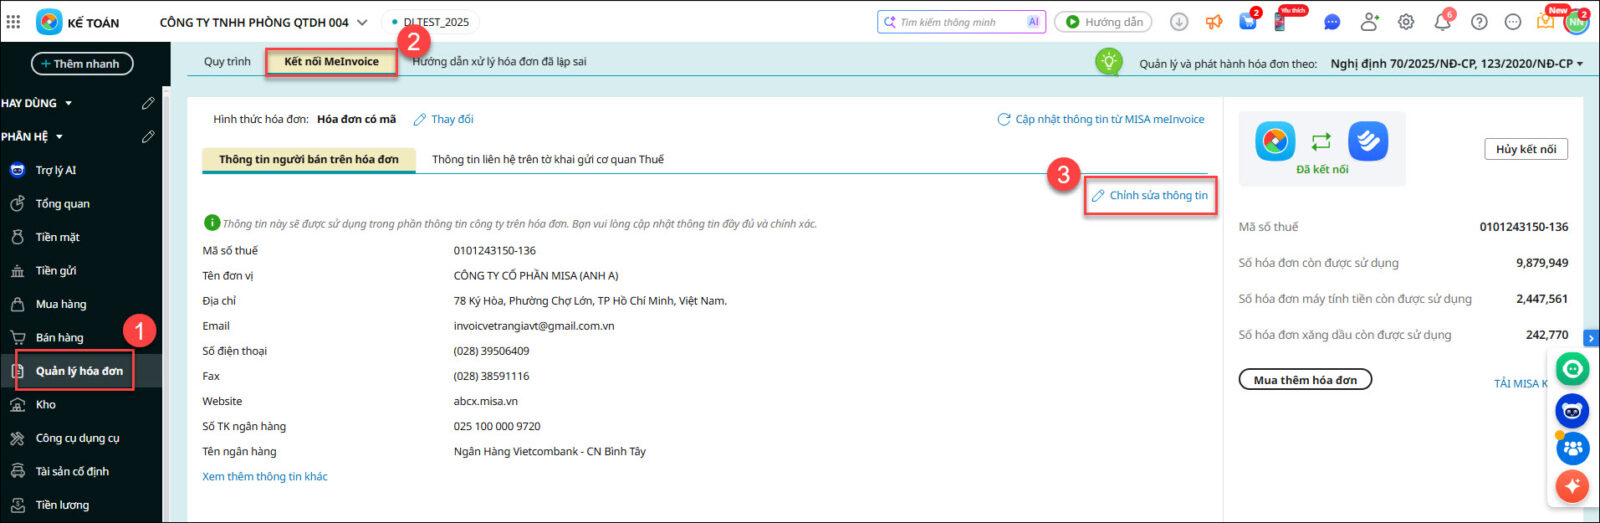The width and height of the screenshot is (1600, 523).
Task: Click the invoice count 9,879,949
Action: [1542, 263]
